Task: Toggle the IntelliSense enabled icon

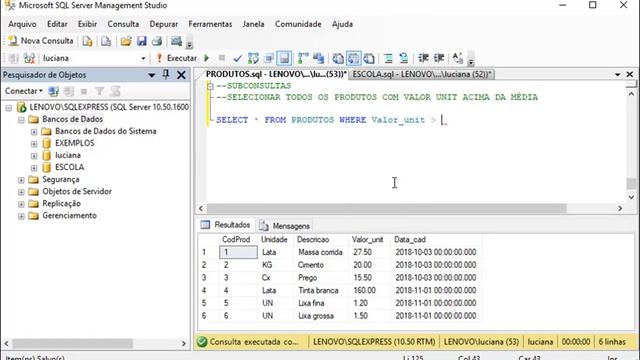Action: click(284, 58)
